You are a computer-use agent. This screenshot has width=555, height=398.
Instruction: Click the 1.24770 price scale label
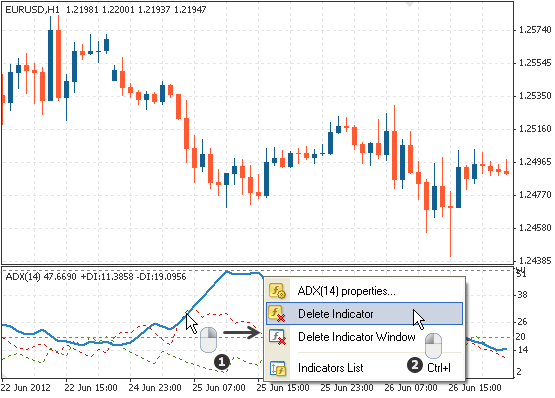pyautogui.click(x=534, y=195)
